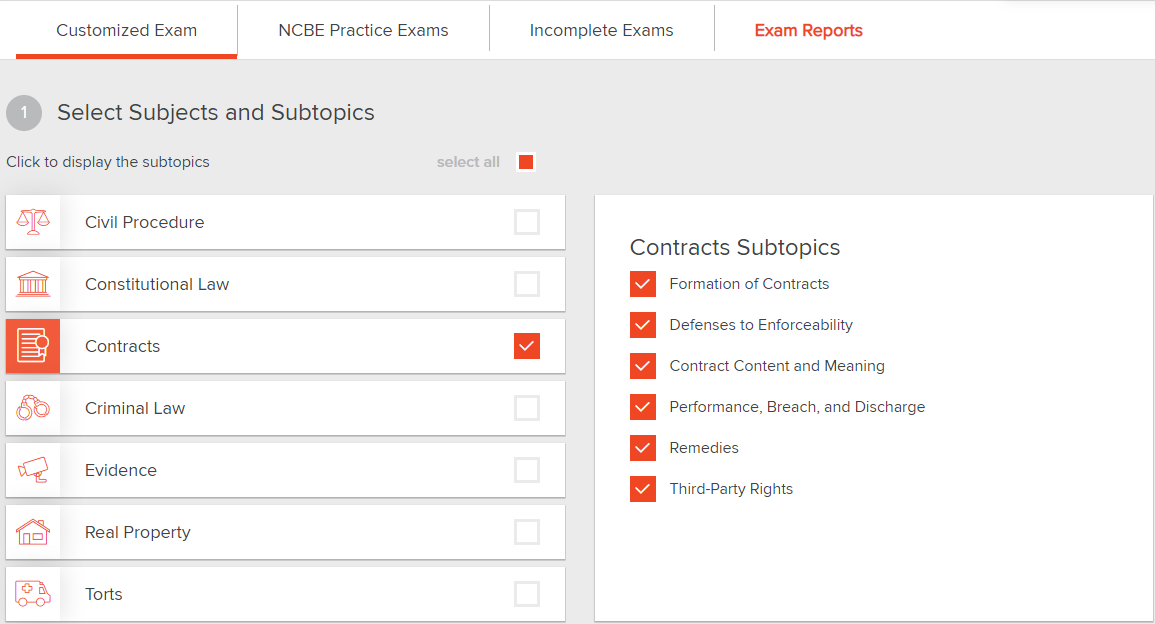Click the Contracts document icon
Viewport: 1155px width, 624px height.
tap(33, 346)
